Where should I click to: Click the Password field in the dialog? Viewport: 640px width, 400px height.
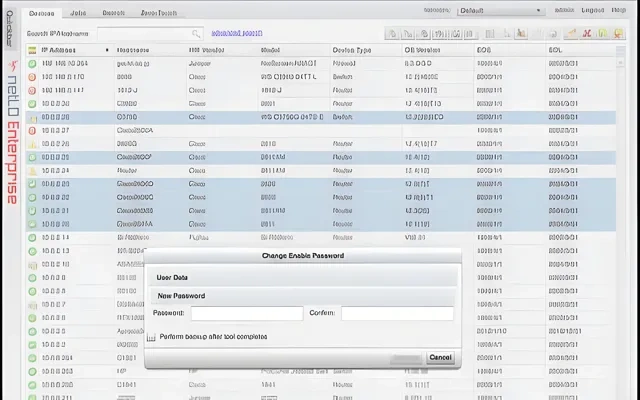pos(247,313)
